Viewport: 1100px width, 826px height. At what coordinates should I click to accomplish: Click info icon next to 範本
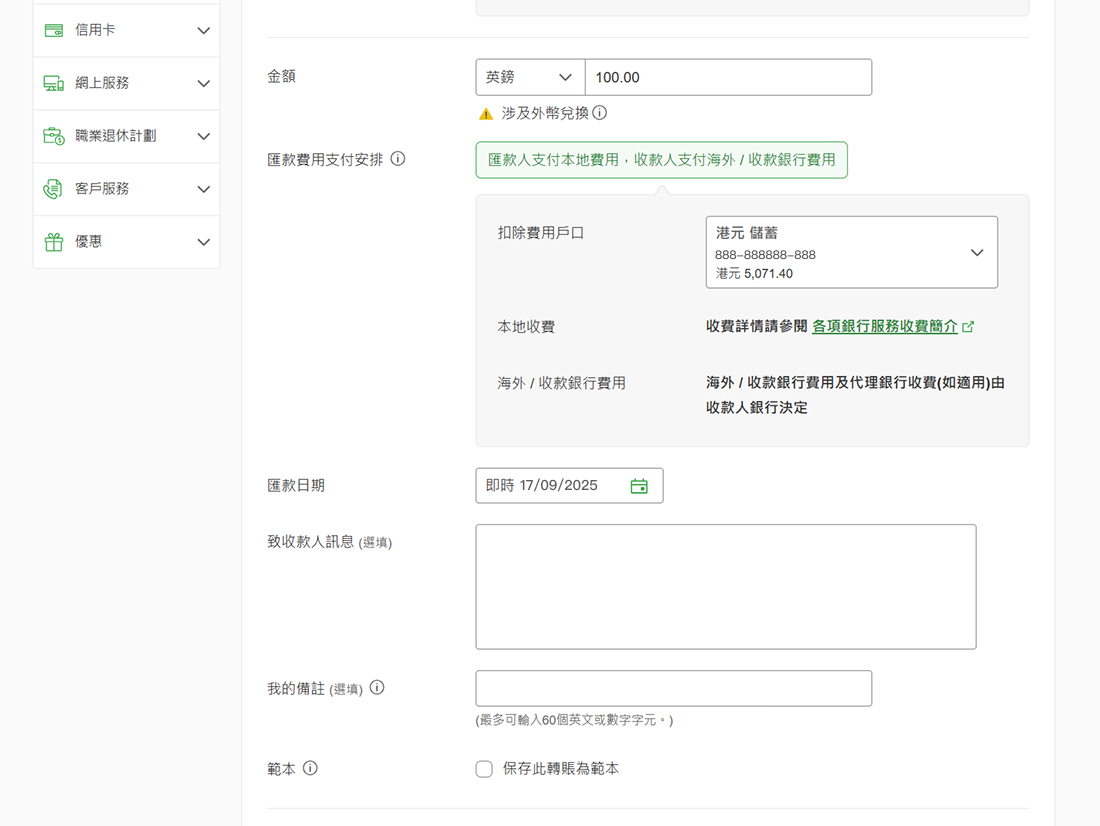(310, 769)
